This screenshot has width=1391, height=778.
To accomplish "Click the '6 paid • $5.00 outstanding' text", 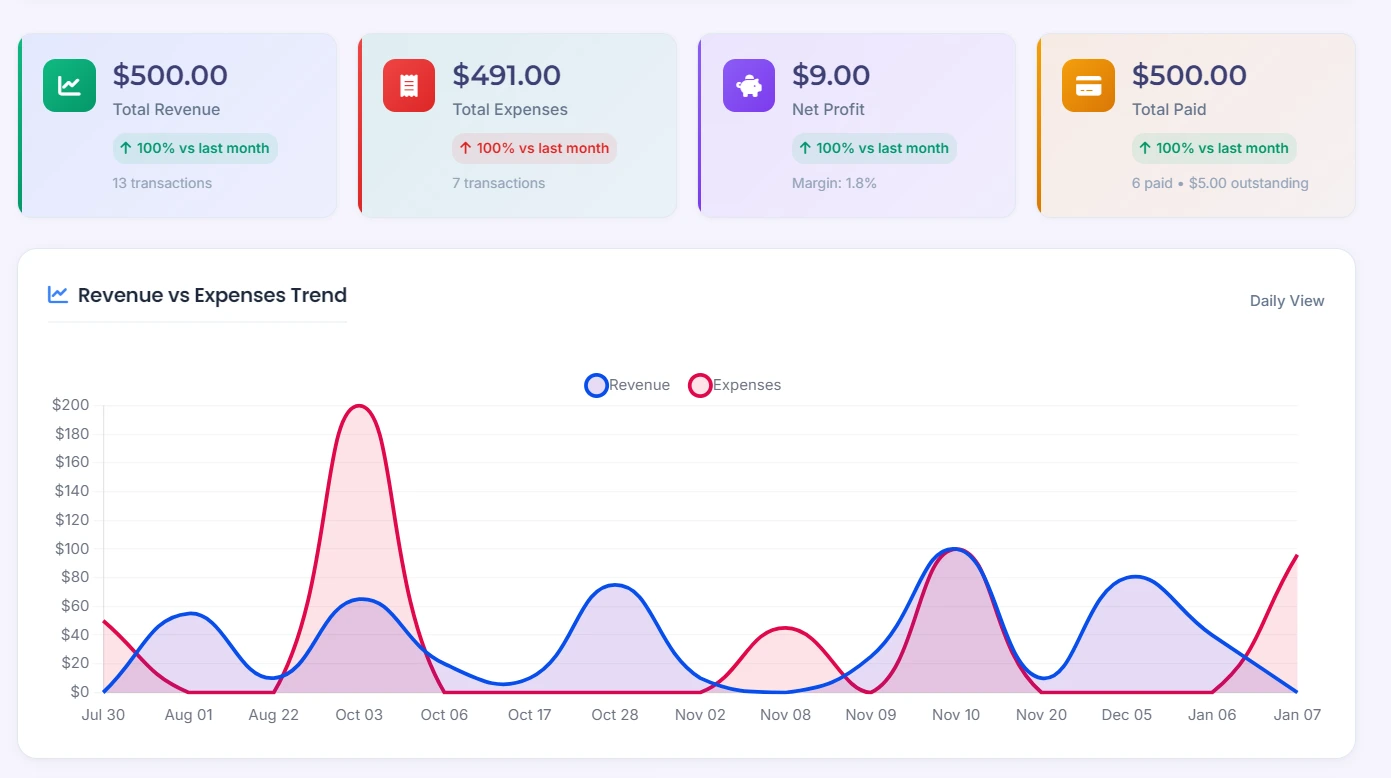I will click(1220, 183).
